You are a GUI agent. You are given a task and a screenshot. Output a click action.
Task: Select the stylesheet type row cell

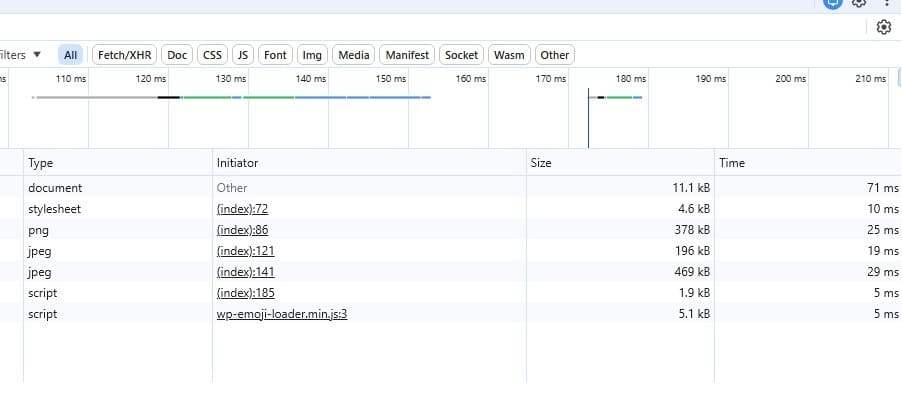[118, 209]
